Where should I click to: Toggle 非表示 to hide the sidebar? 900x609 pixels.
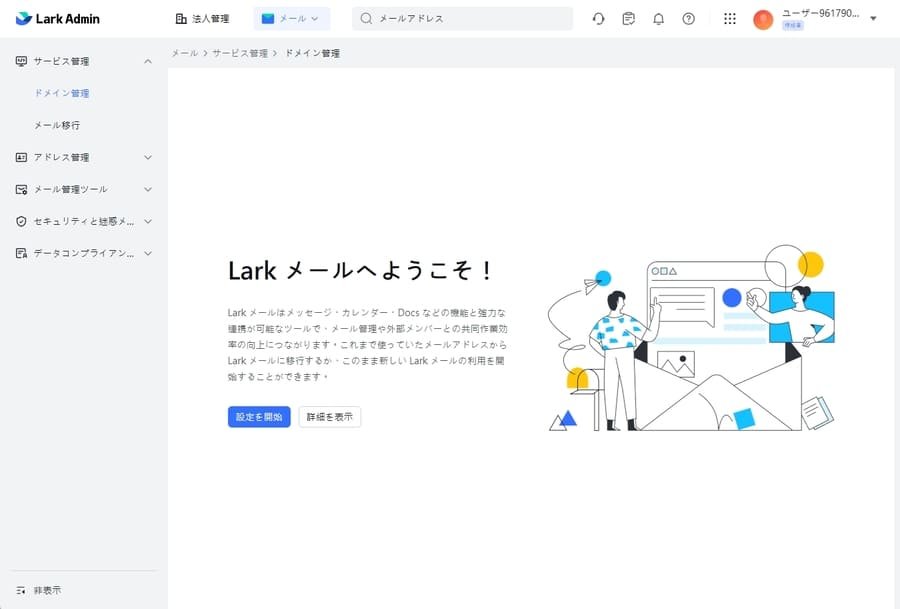pyautogui.click(x=40, y=590)
